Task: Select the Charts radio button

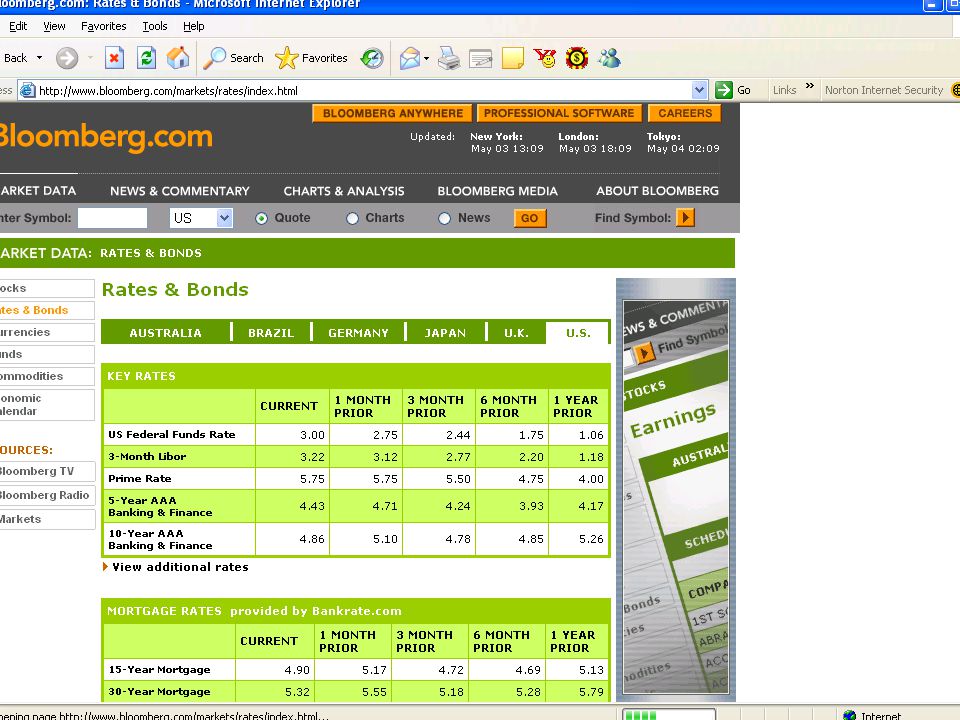Action: click(x=352, y=219)
